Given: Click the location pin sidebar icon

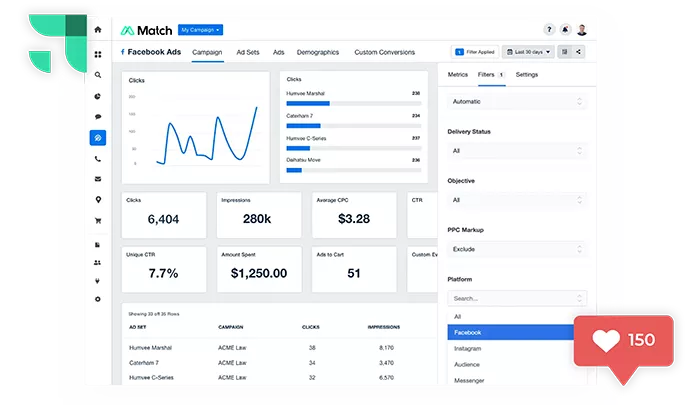Looking at the screenshot, I should pos(97,200).
